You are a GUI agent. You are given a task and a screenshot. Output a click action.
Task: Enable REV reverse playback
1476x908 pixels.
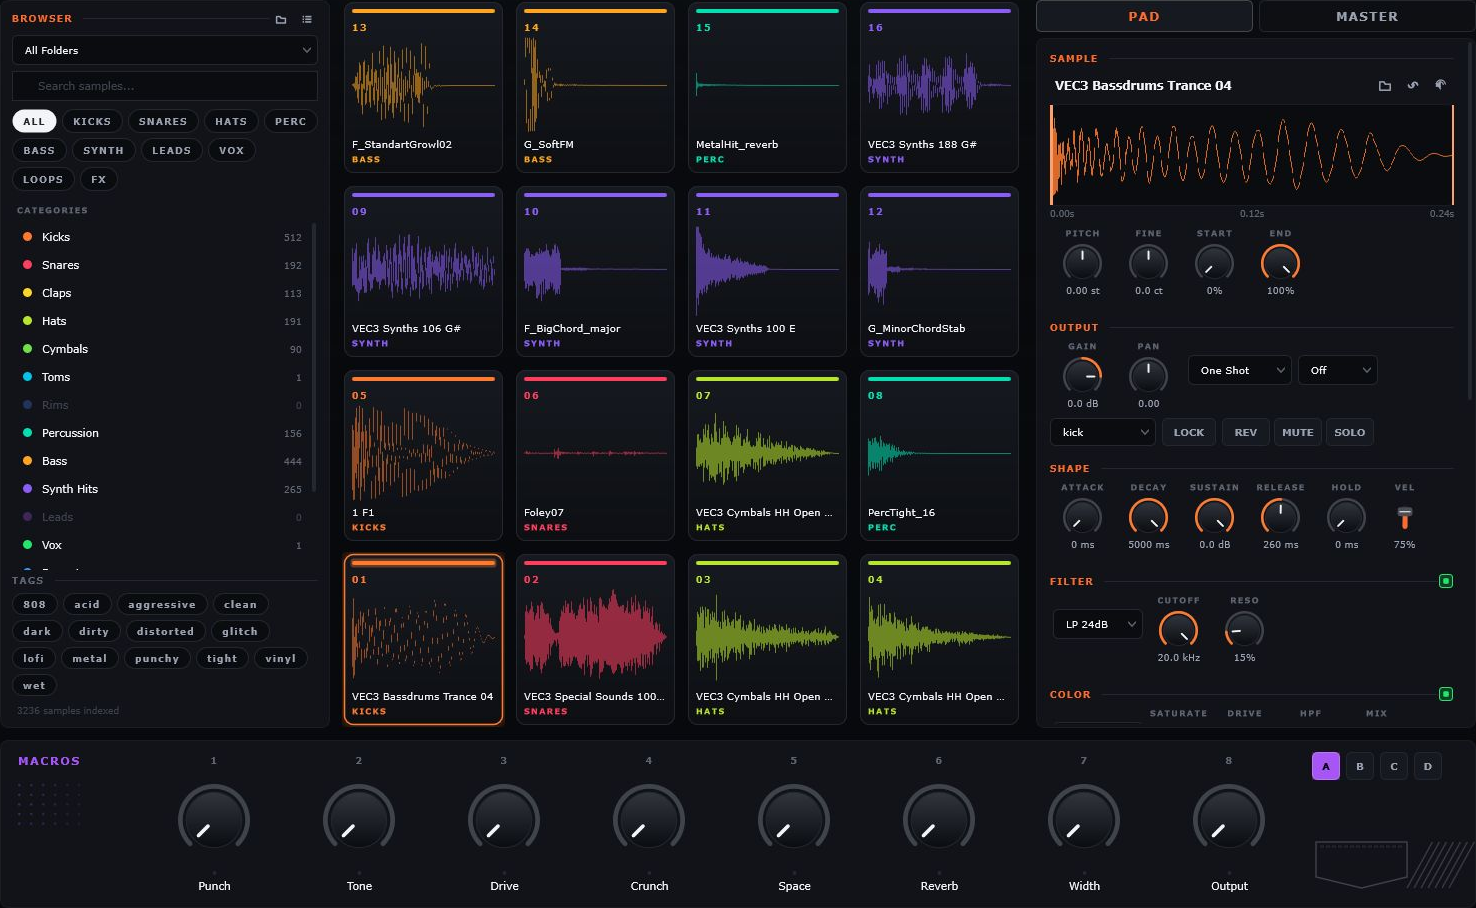[x=1245, y=432]
